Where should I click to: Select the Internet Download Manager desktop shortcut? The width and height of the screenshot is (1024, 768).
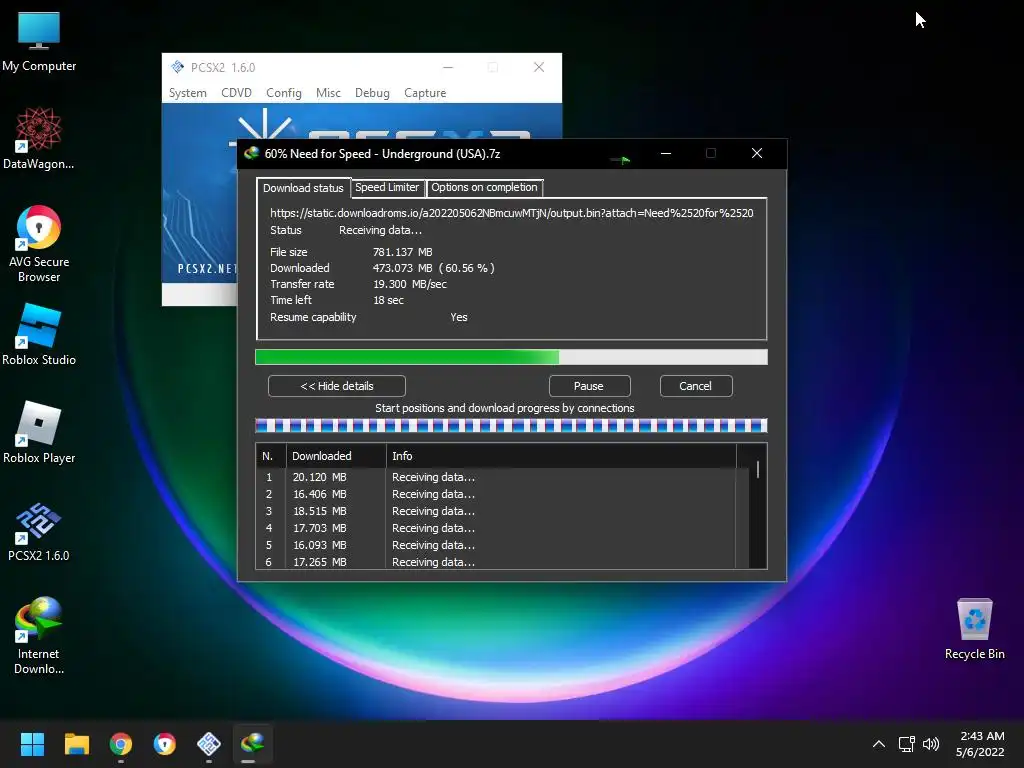point(39,636)
